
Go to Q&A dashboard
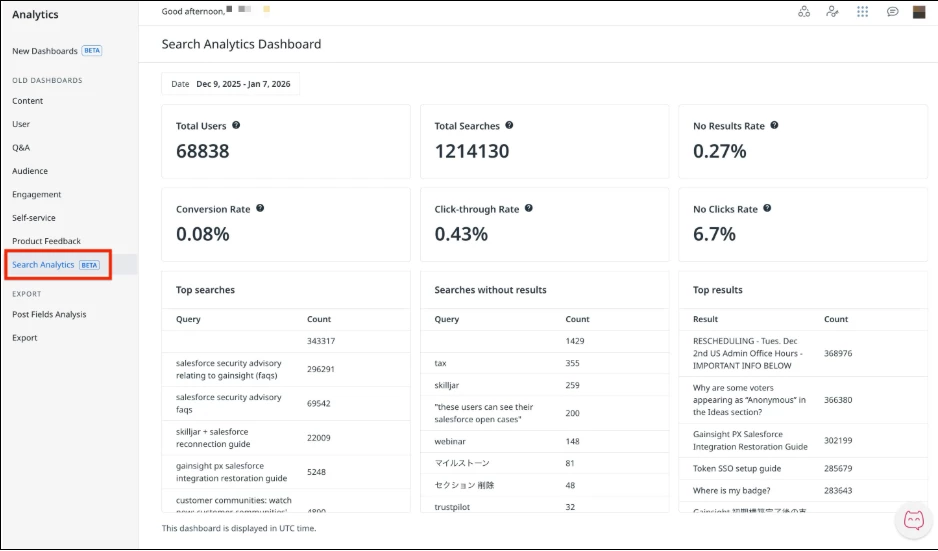[x=21, y=148]
